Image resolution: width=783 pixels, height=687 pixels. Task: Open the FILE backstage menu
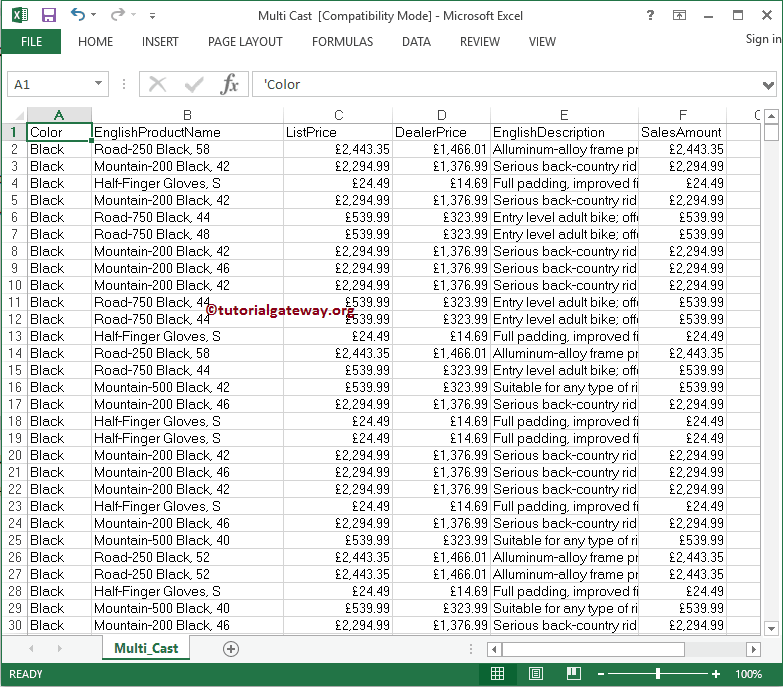pos(31,42)
